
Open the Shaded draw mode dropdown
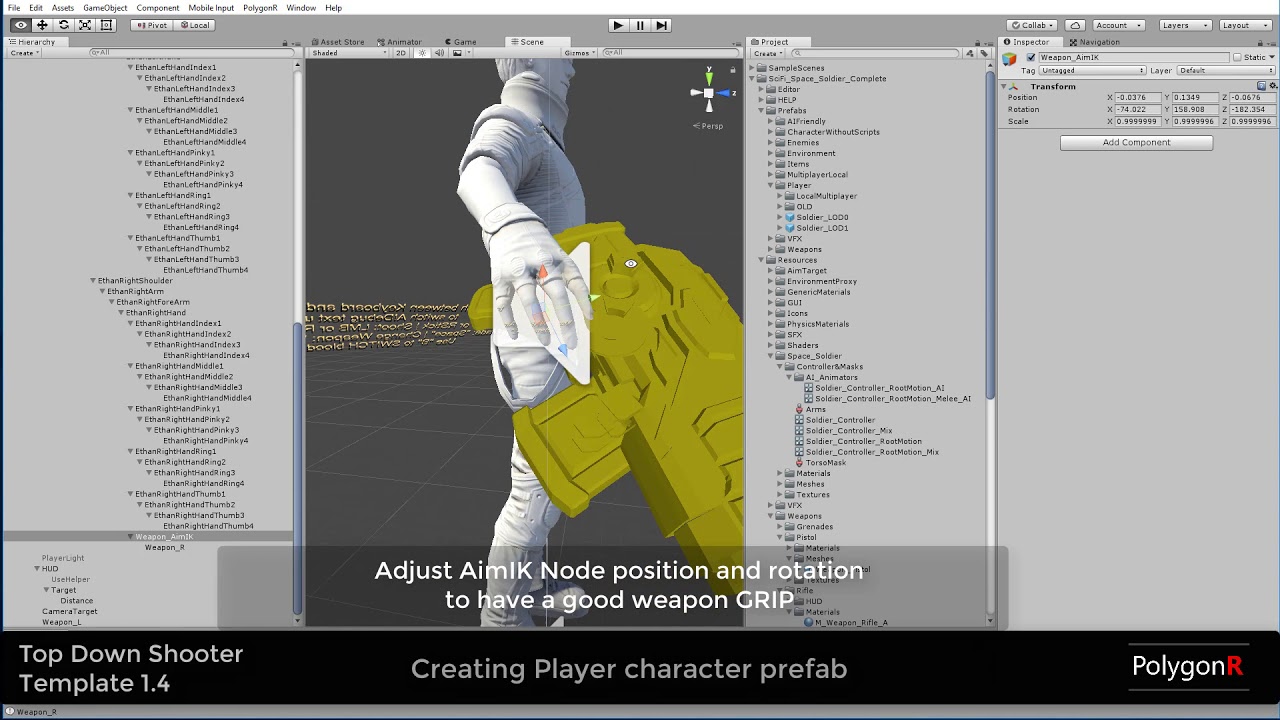tap(349, 53)
